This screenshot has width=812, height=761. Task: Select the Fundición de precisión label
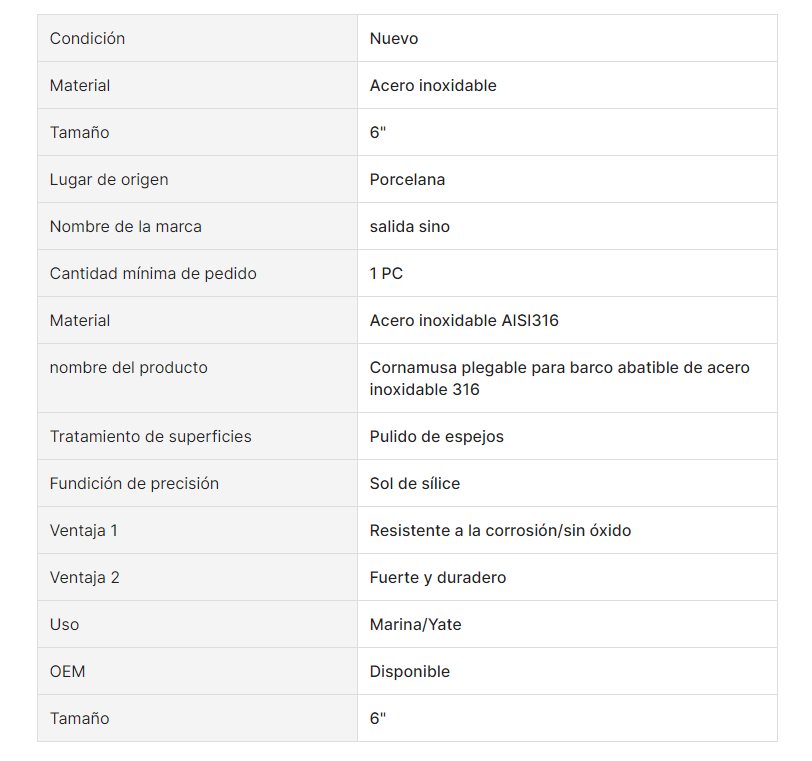(134, 484)
